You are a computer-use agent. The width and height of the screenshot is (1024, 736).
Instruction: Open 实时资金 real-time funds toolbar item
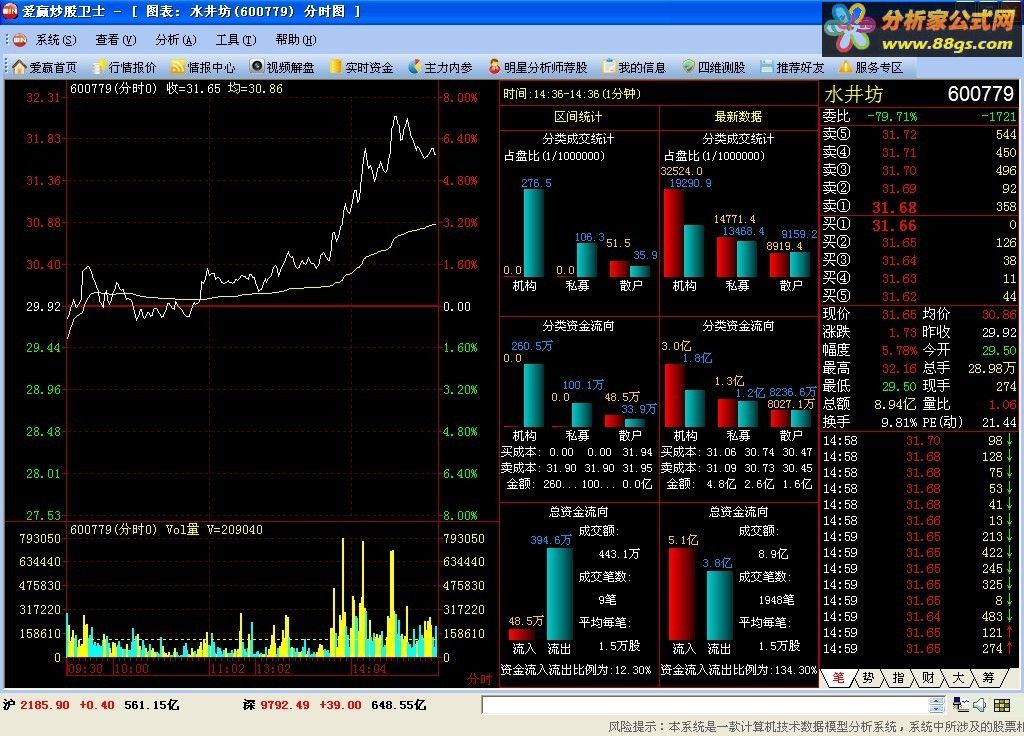point(361,67)
